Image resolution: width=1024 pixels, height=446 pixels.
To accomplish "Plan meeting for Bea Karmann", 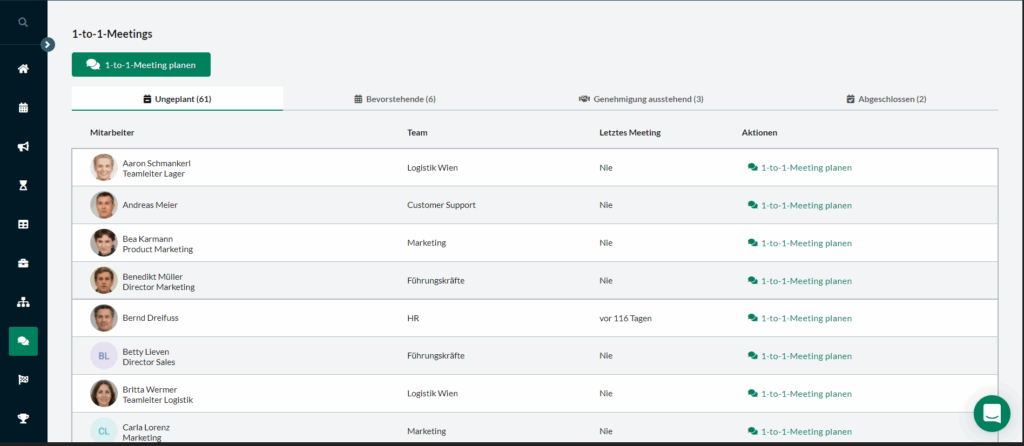I will 799,243.
